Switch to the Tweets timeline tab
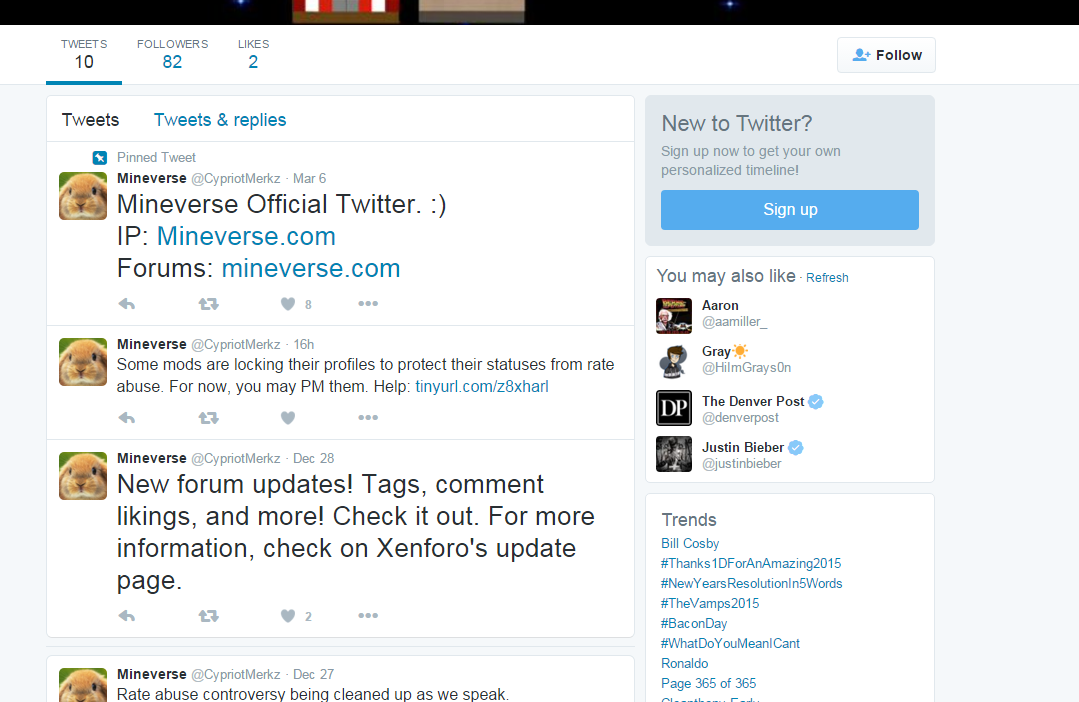 [x=90, y=120]
